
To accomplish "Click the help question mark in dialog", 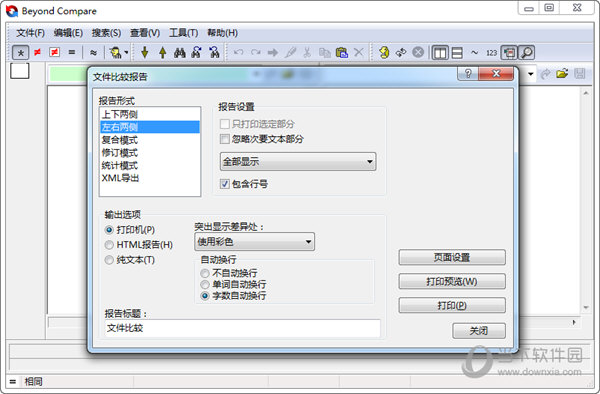I will [468, 73].
